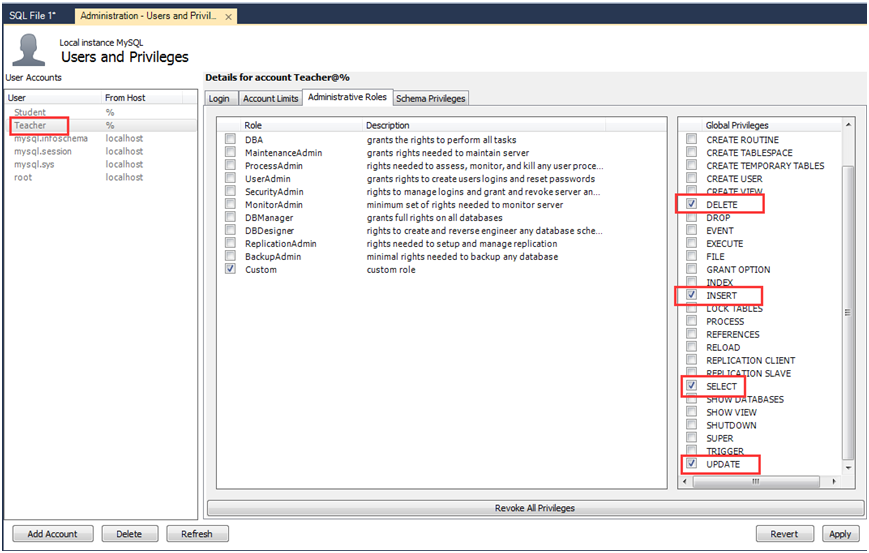Check CREATE ROUTINE global privilege

coord(692,139)
